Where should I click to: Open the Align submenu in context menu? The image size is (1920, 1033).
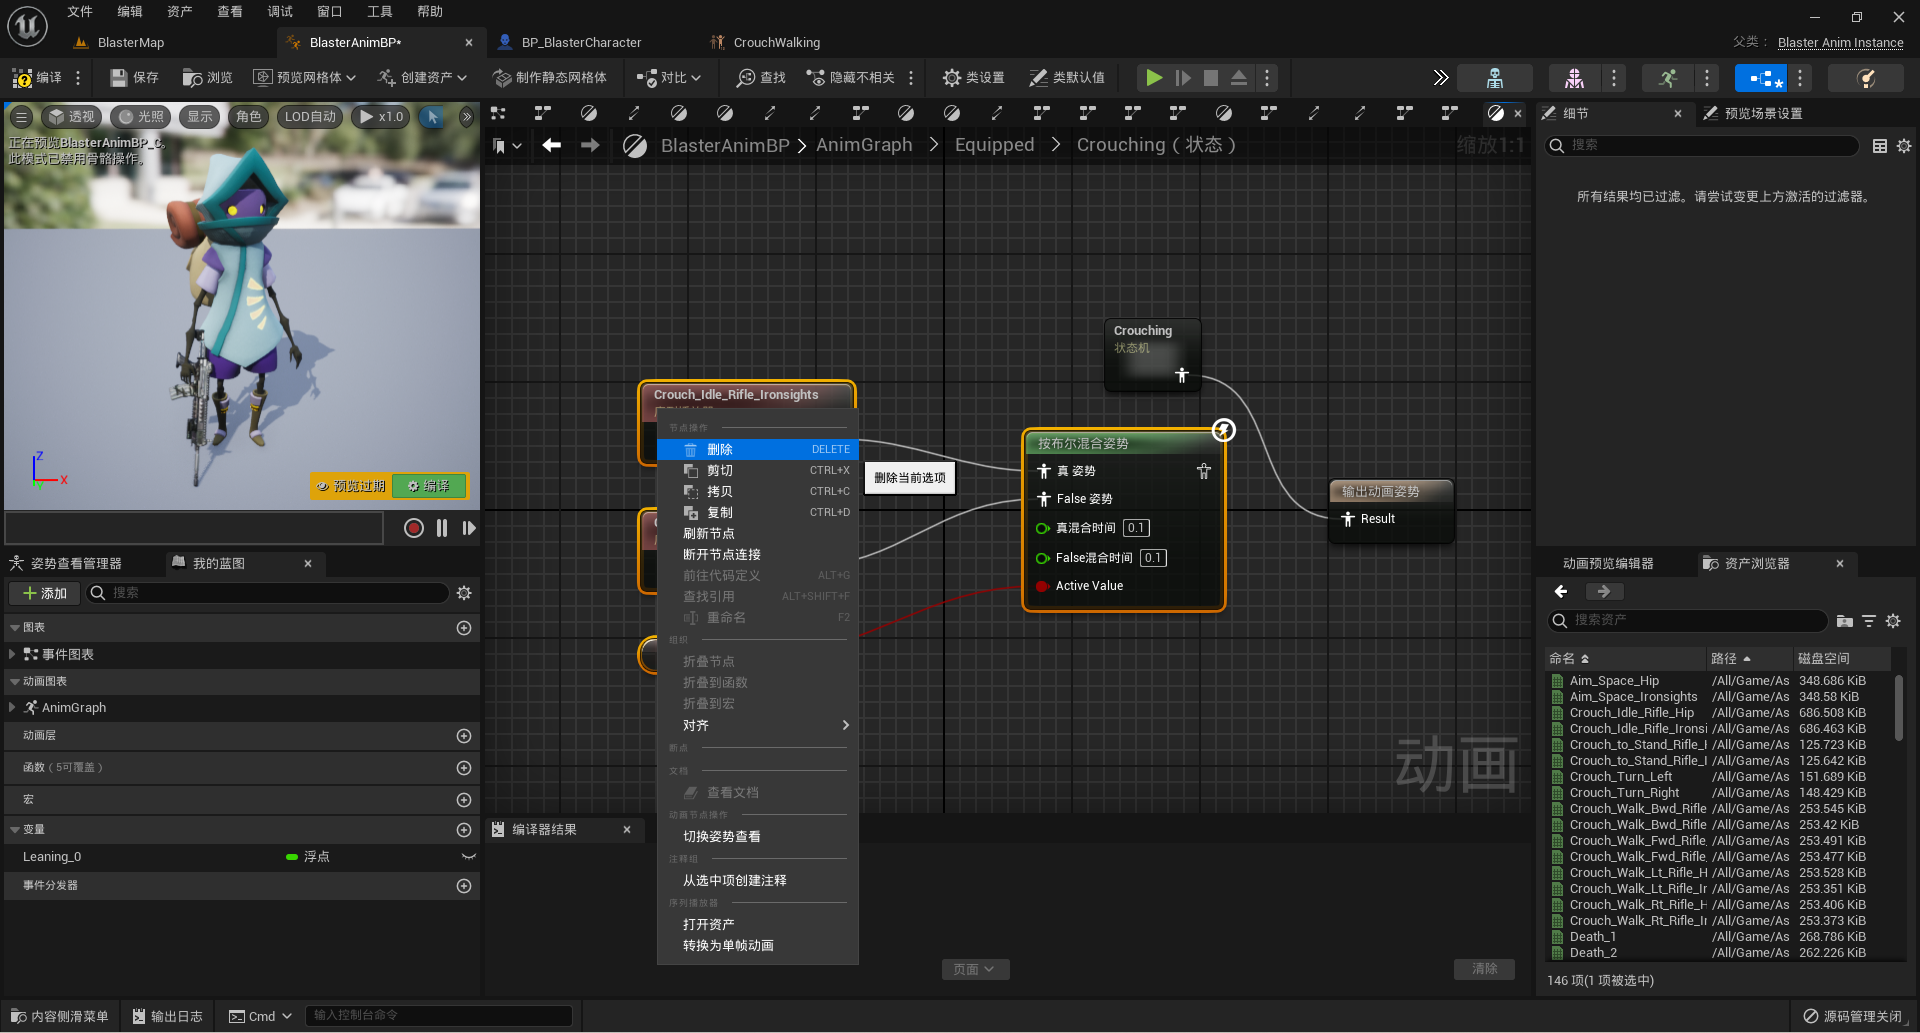(758, 725)
